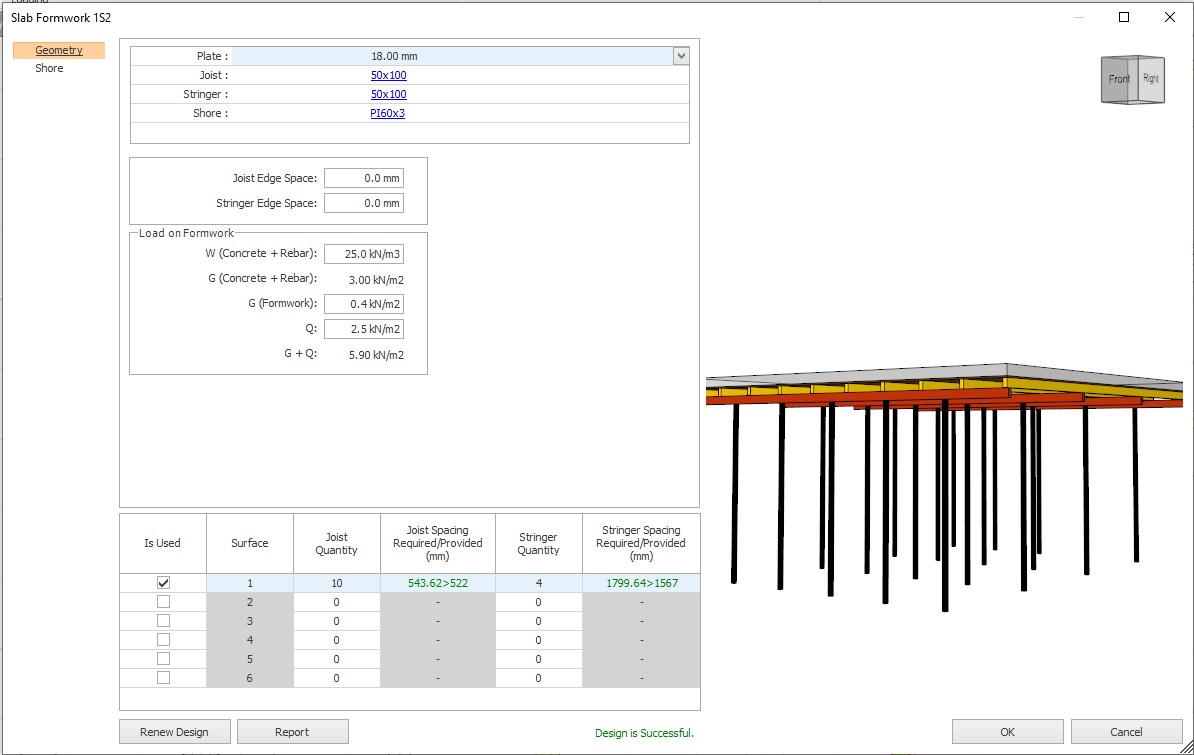Maximize the Slab Formwork window
Screen dimensions: 1194x755
click(1124, 17)
